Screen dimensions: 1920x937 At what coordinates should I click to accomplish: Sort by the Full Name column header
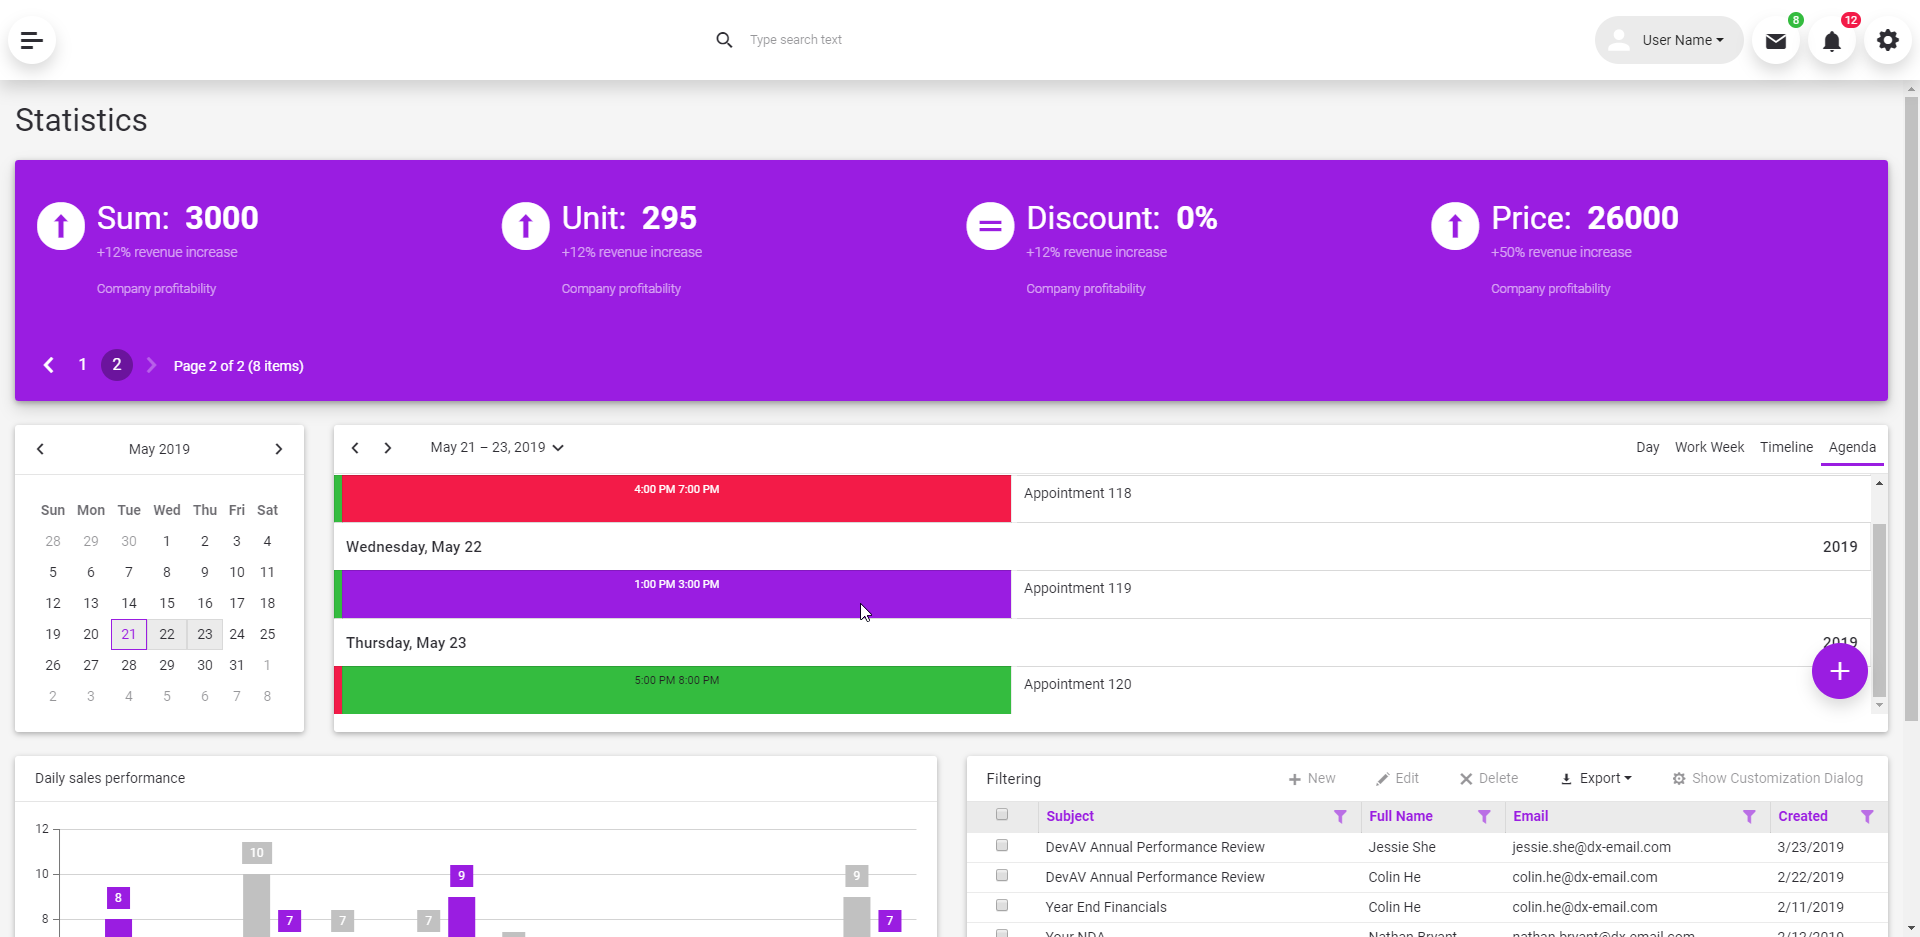pyautogui.click(x=1400, y=816)
